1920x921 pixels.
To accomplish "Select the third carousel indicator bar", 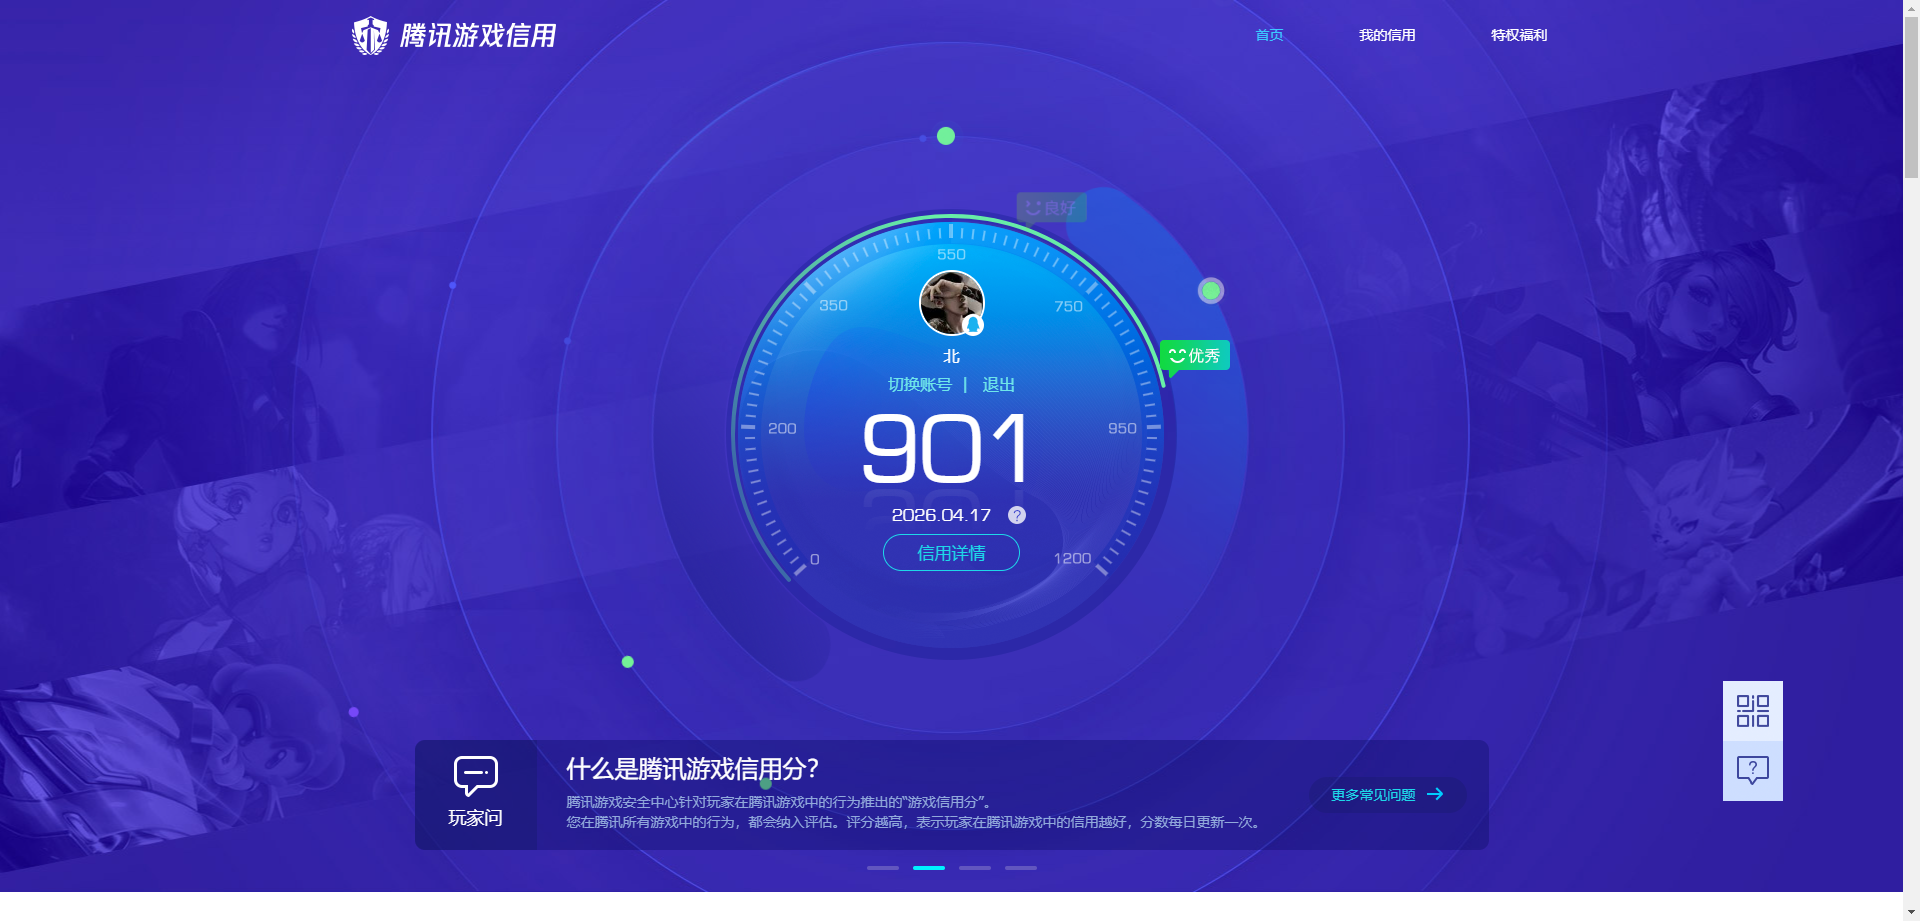I will 974,868.
